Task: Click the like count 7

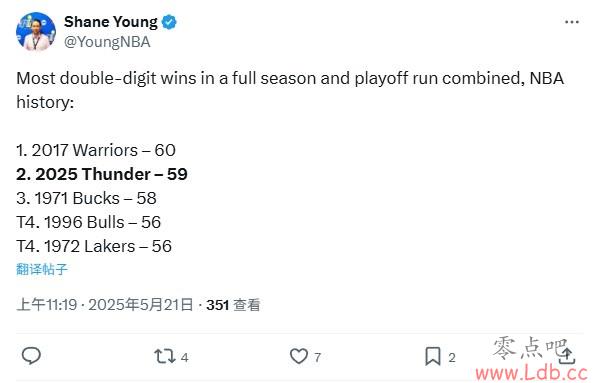Action: (318, 357)
